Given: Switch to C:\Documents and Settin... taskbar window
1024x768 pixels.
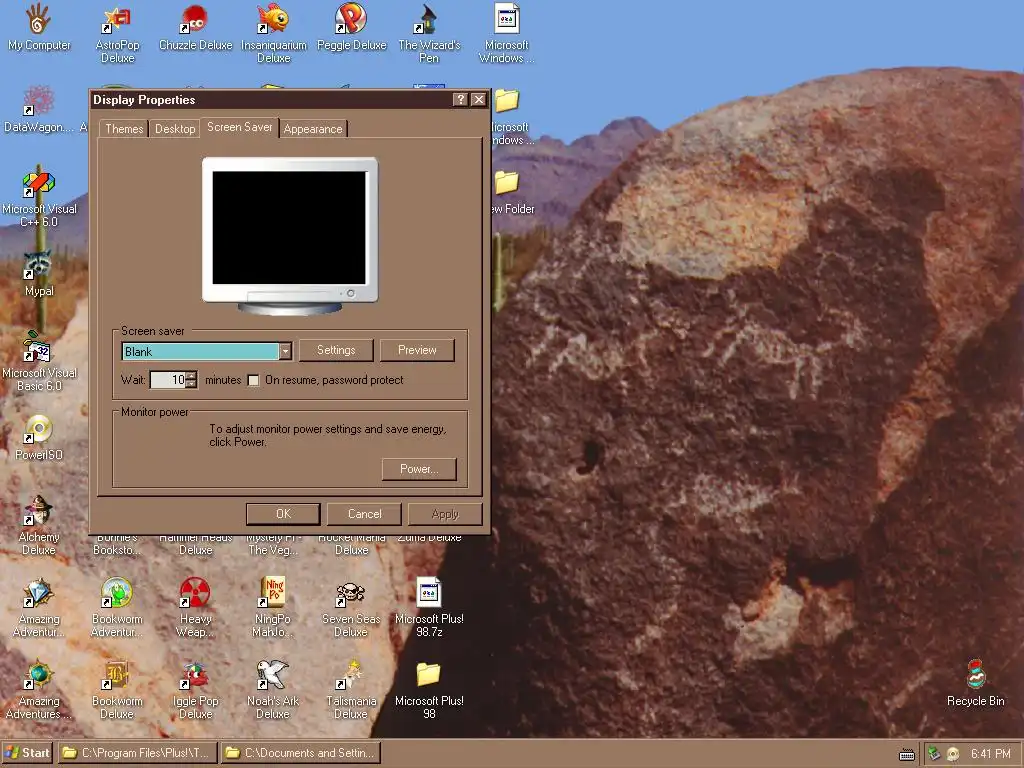Looking at the screenshot, I should coord(301,753).
